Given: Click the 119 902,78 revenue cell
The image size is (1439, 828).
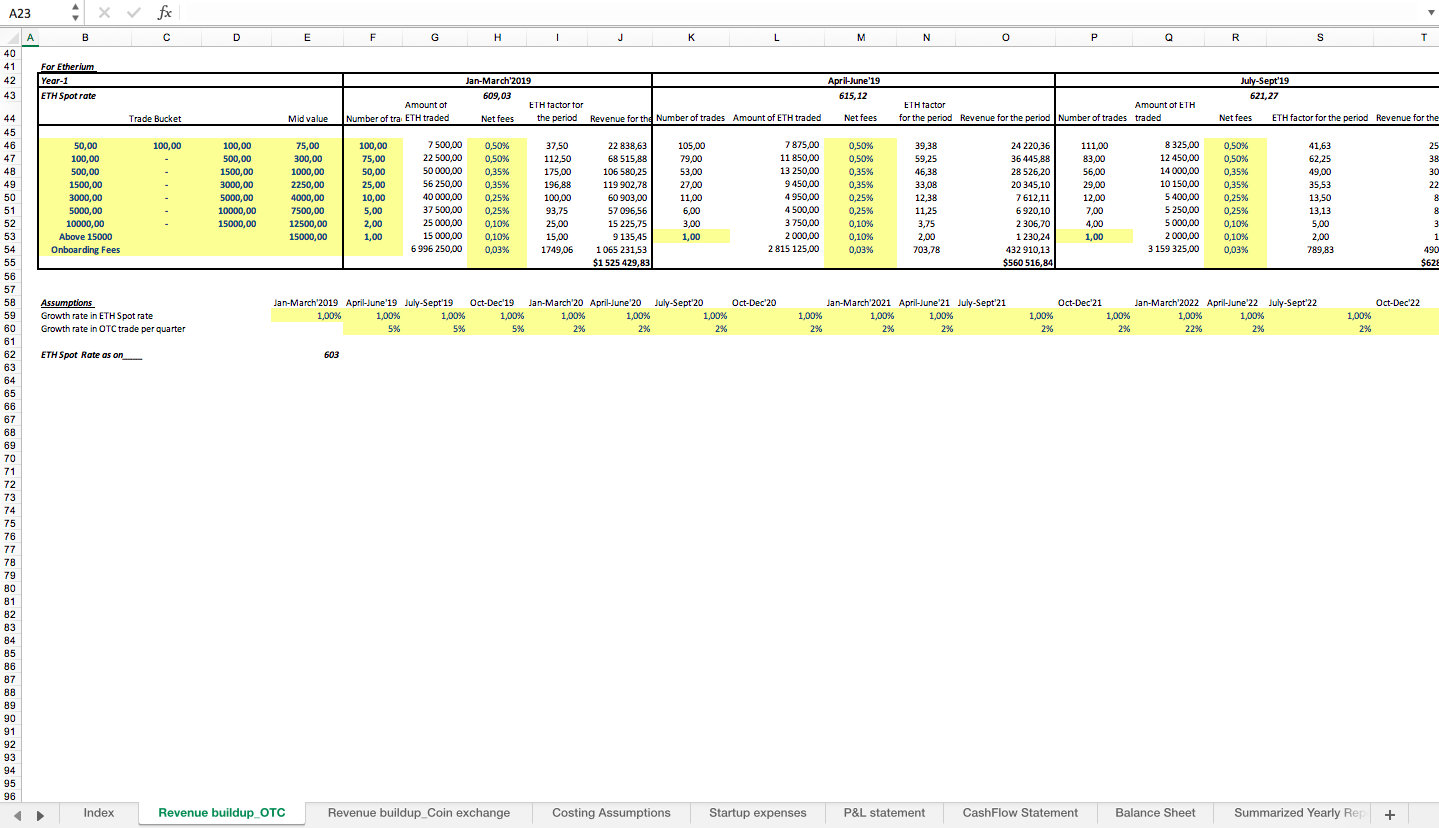Looking at the screenshot, I should click(626, 184).
